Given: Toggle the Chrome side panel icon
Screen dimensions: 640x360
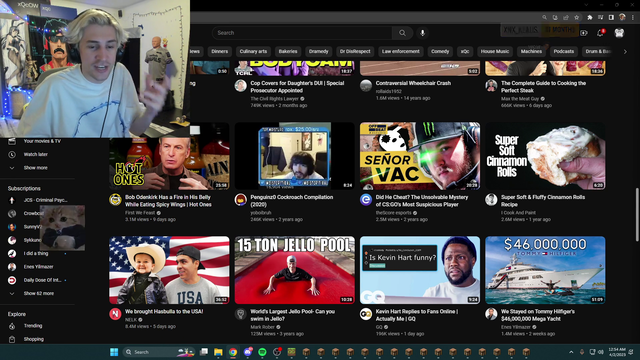Looking at the screenshot, I should pos(611,18).
